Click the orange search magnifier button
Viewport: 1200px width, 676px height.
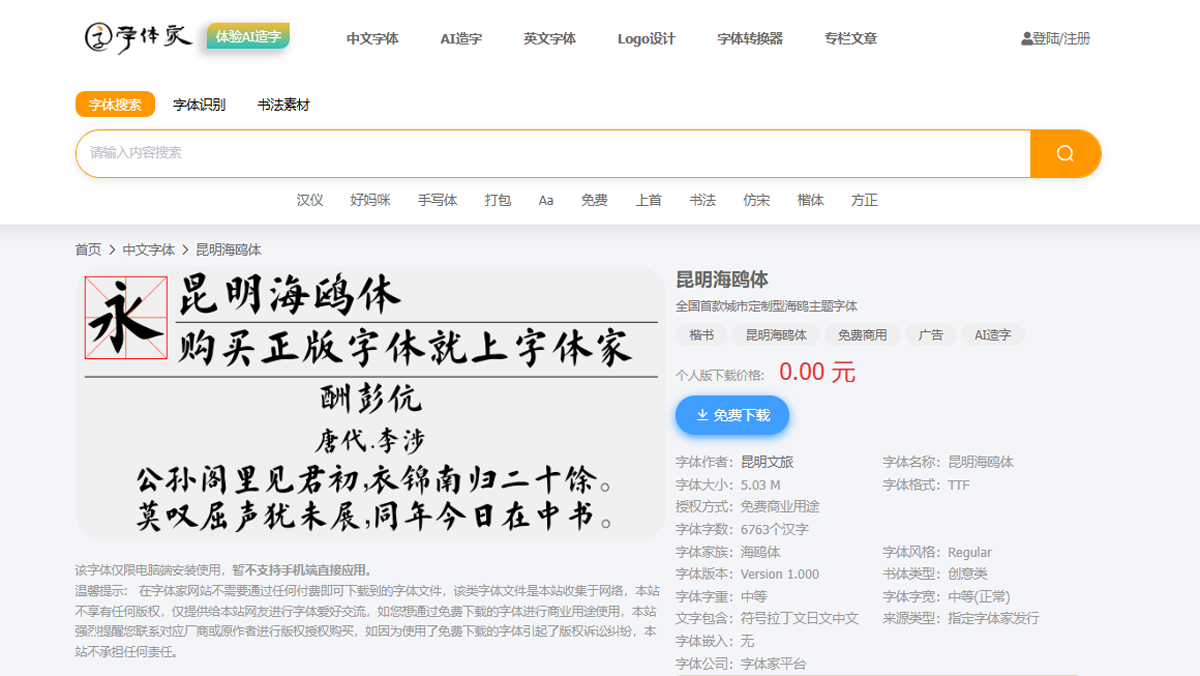click(1065, 153)
